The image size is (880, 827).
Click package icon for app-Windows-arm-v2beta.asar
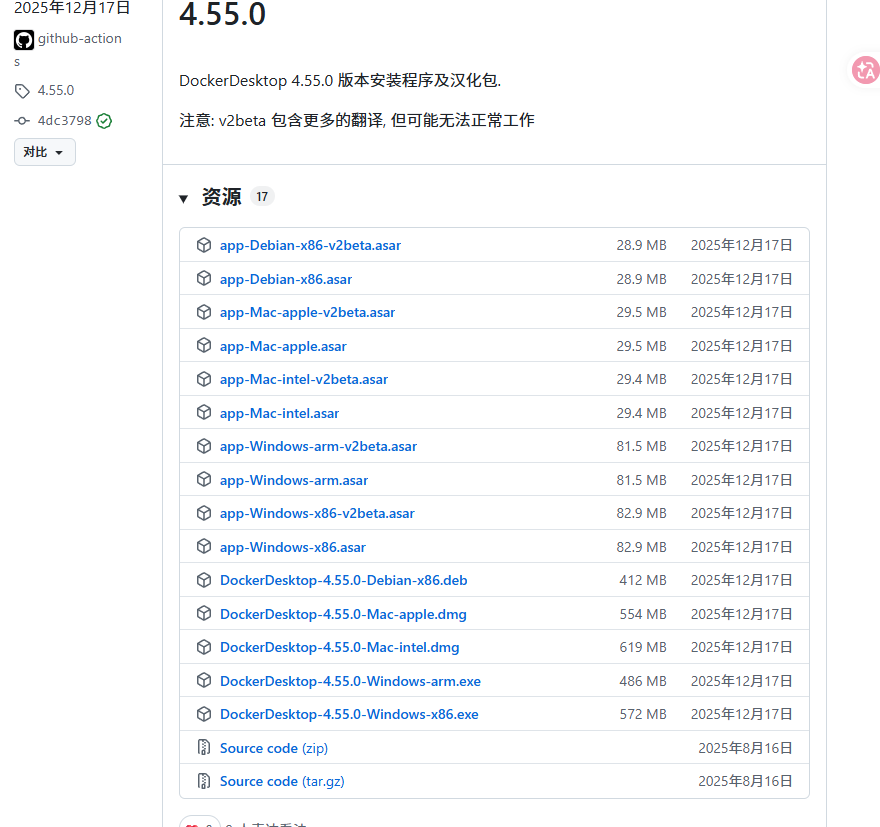204,446
